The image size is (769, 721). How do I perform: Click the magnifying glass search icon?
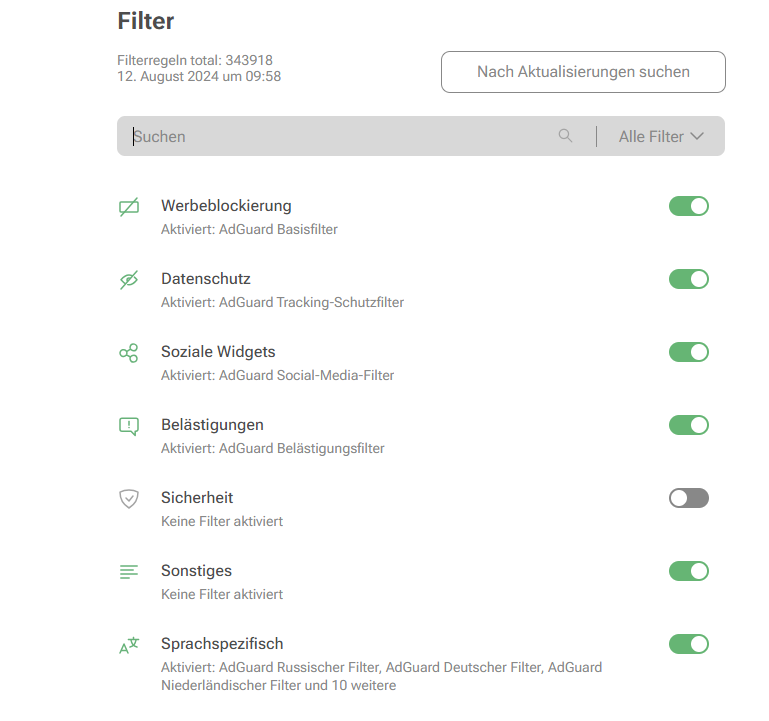point(566,136)
